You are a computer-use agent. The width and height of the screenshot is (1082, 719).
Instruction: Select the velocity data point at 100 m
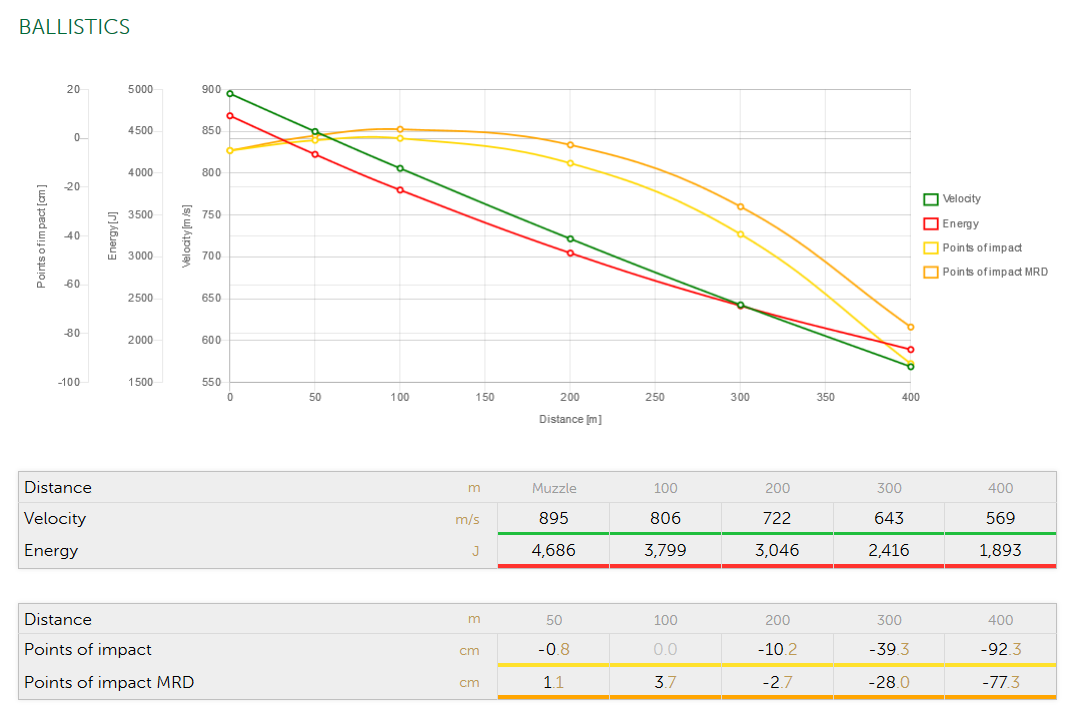click(400, 168)
